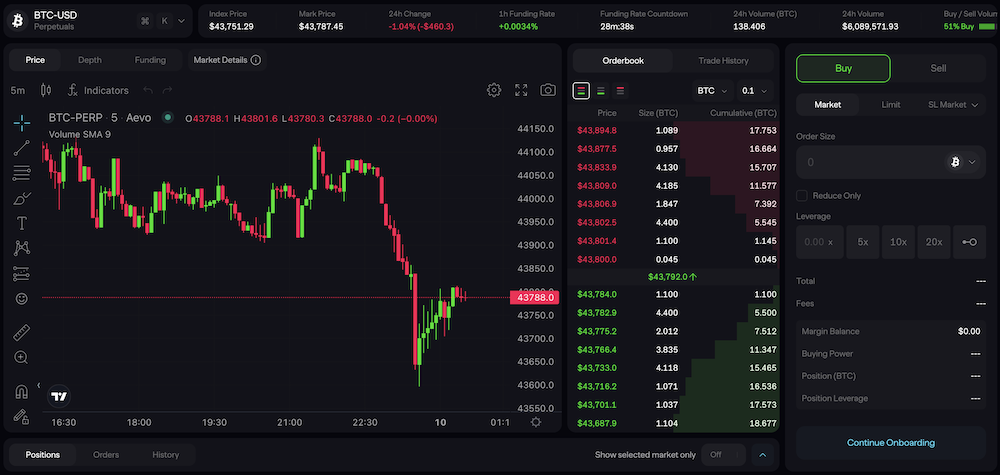Screen dimensions: 1000x475
Task: Click the mid price $43,792.0
Action: pos(672,277)
